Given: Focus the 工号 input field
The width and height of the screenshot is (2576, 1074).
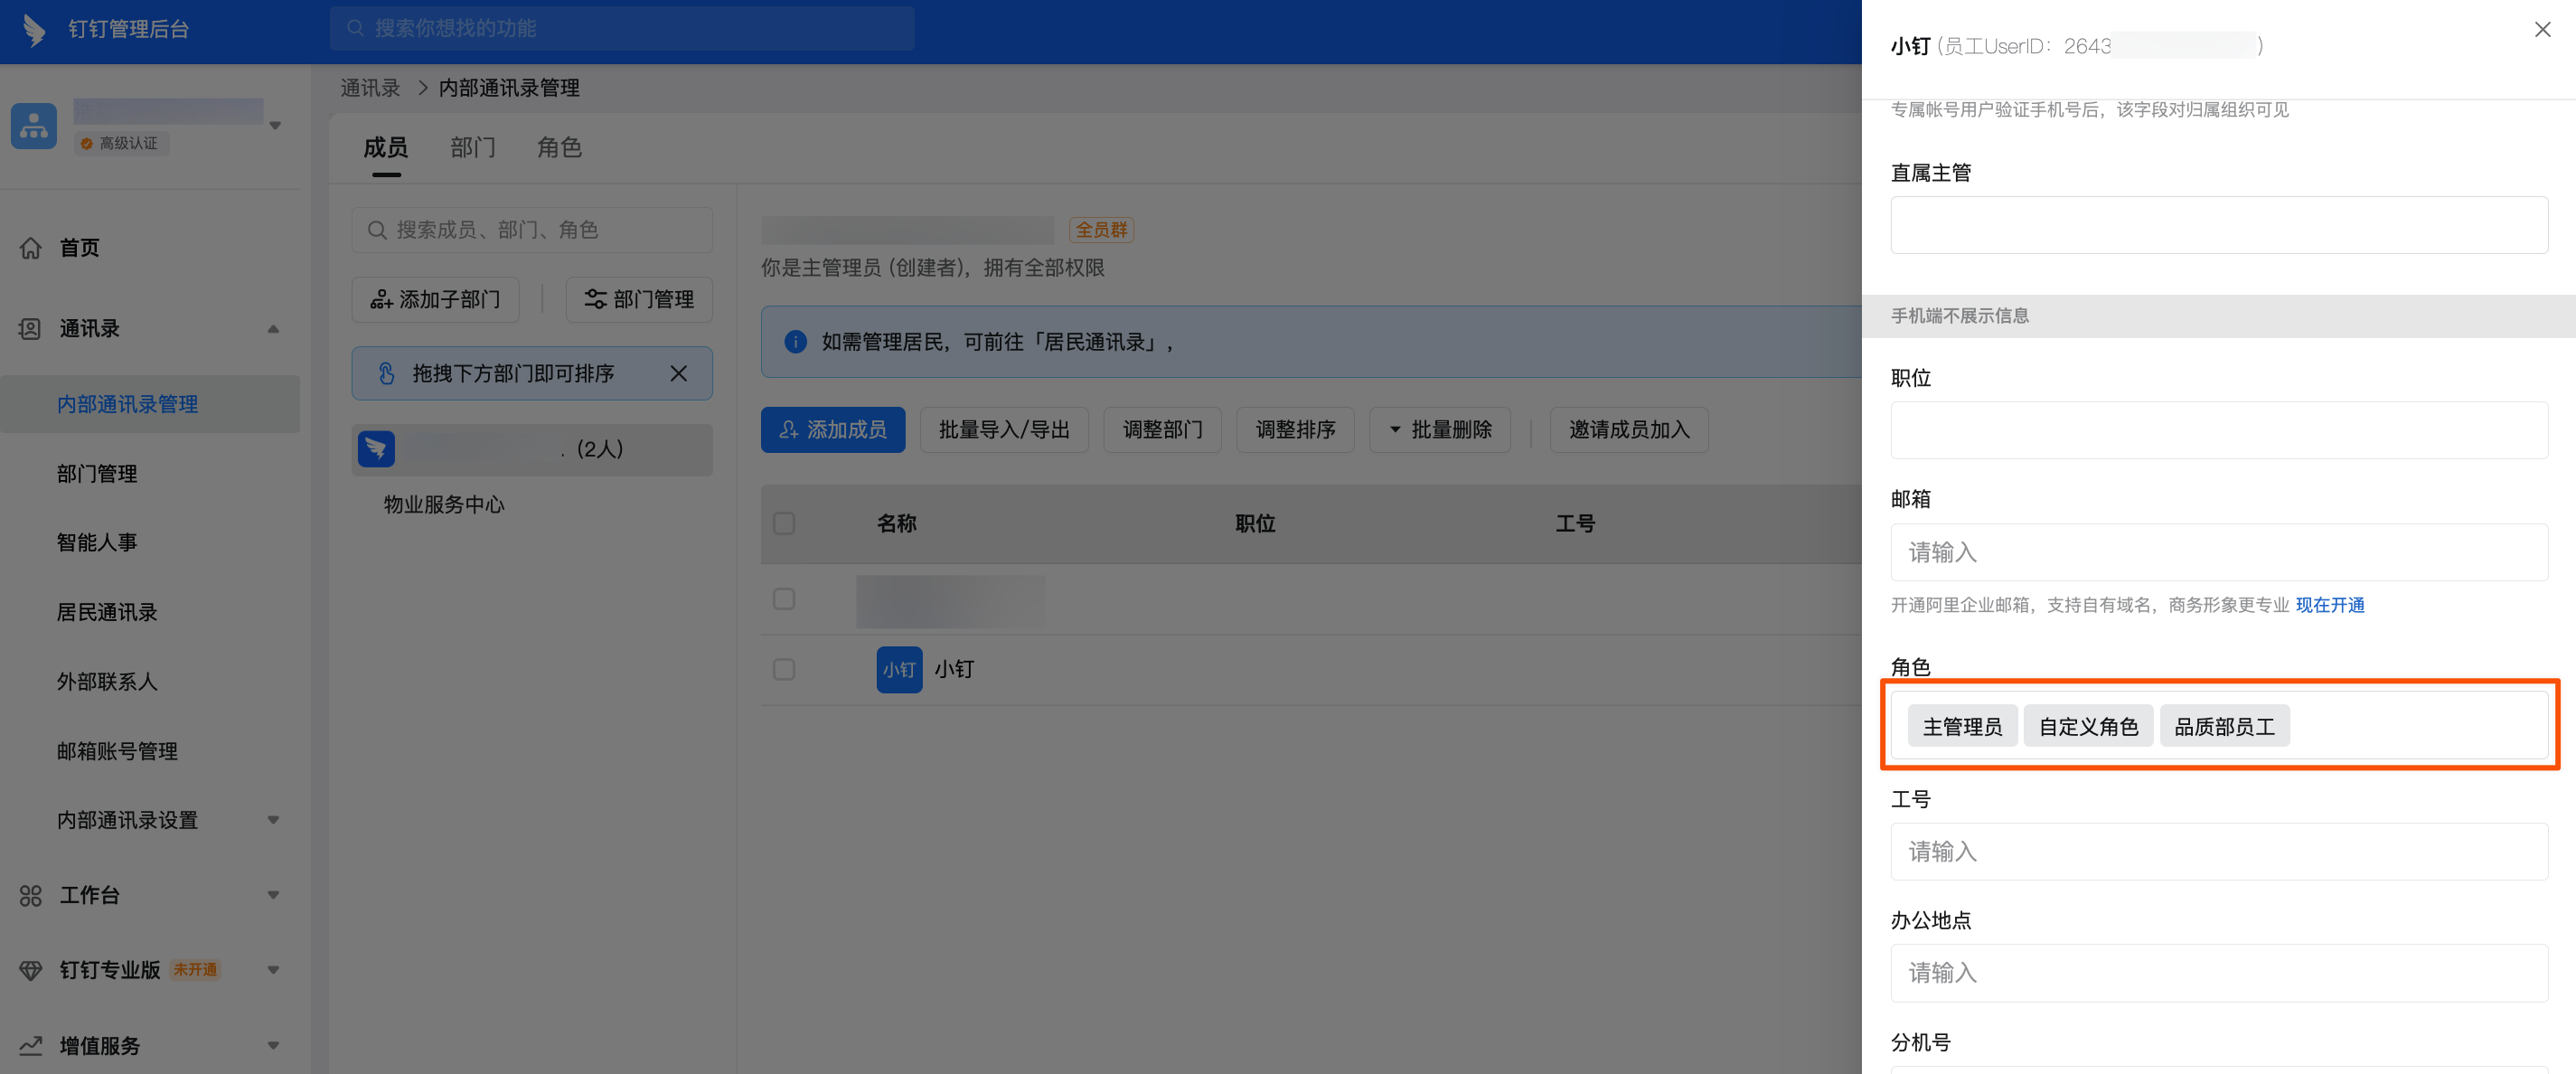Looking at the screenshot, I should pos(2218,852).
